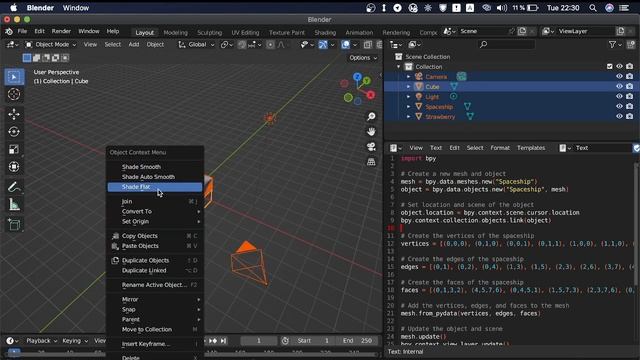Select the Transform tool
Viewport: 640px width, 360px height.
14,167
